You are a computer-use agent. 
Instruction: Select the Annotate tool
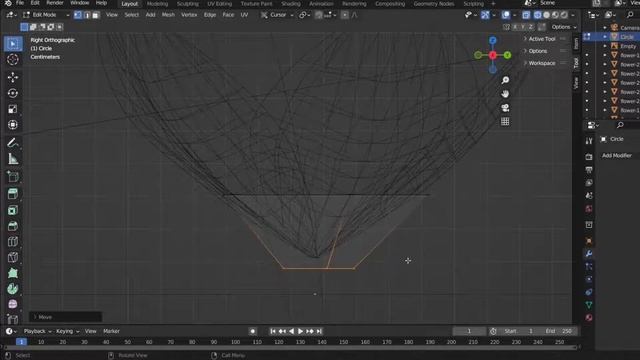click(13, 143)
